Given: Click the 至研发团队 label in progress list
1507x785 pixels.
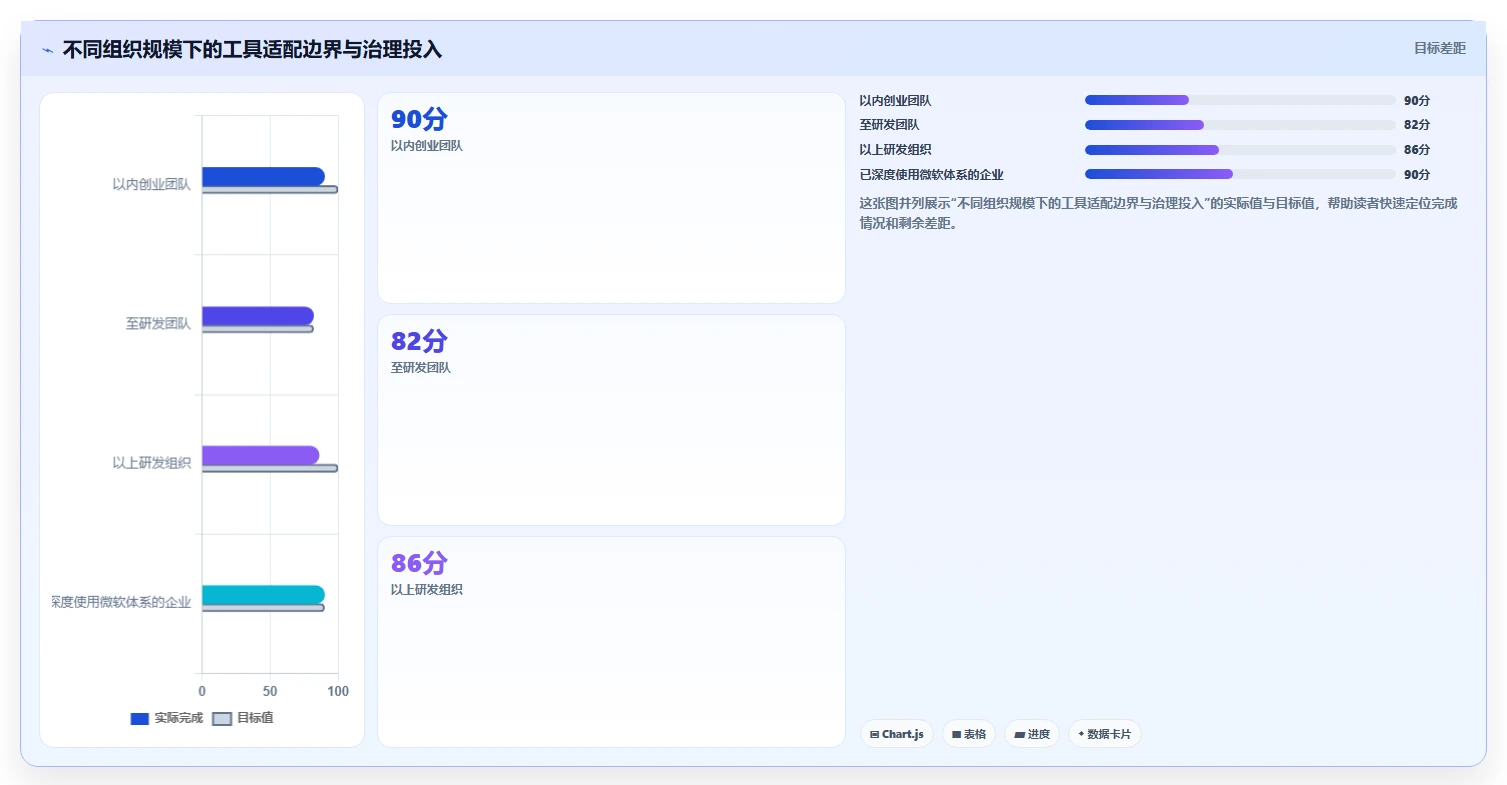Looking at the screenshot, I should tap(889, 125).
